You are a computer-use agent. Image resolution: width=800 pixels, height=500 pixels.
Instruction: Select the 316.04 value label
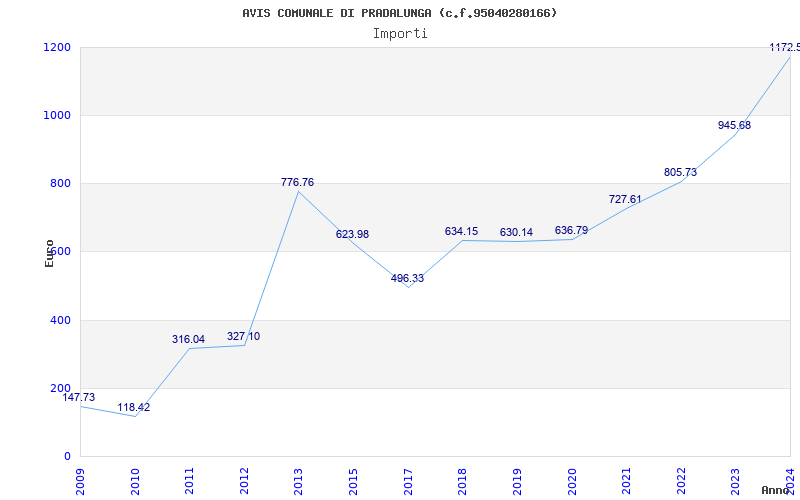point(188,339)
